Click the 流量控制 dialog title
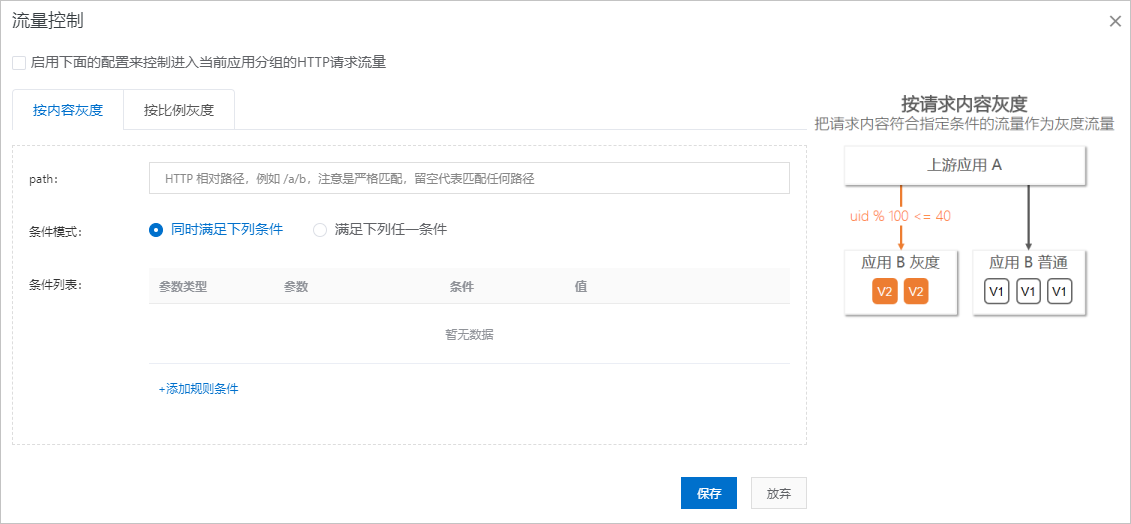 click(x=48, y=21)
